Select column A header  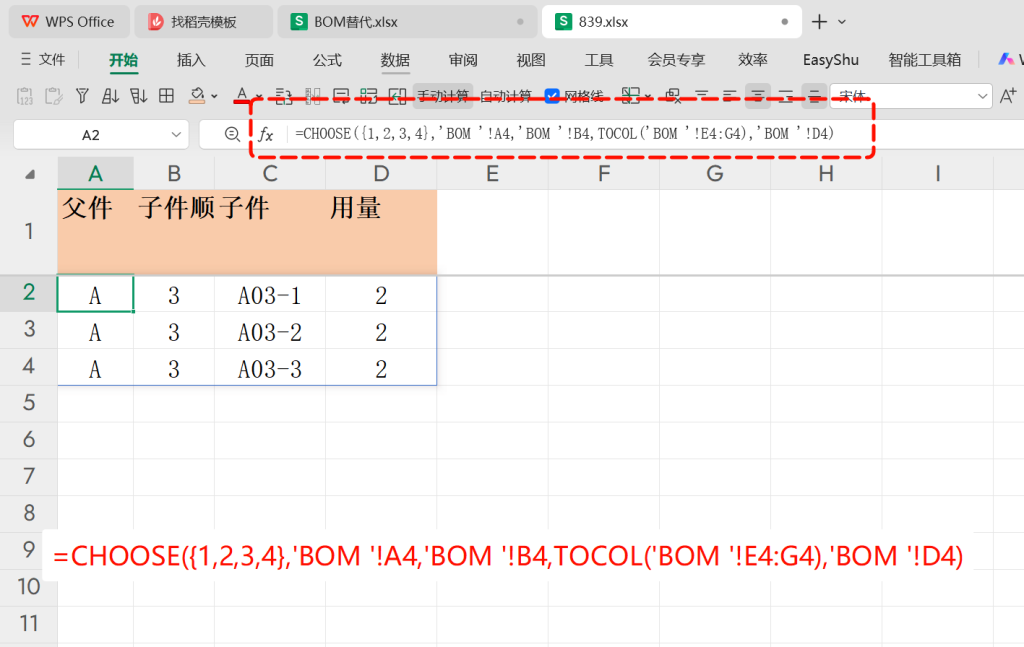pos(95,174)
